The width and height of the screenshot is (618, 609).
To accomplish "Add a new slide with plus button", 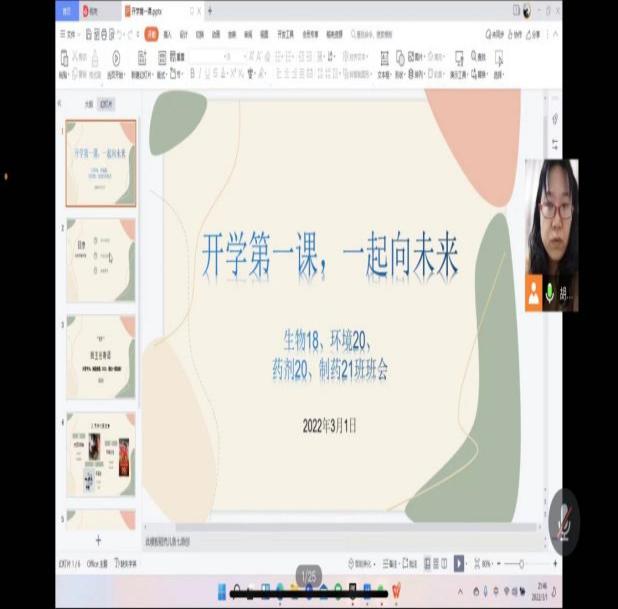I will pos(98,540).
